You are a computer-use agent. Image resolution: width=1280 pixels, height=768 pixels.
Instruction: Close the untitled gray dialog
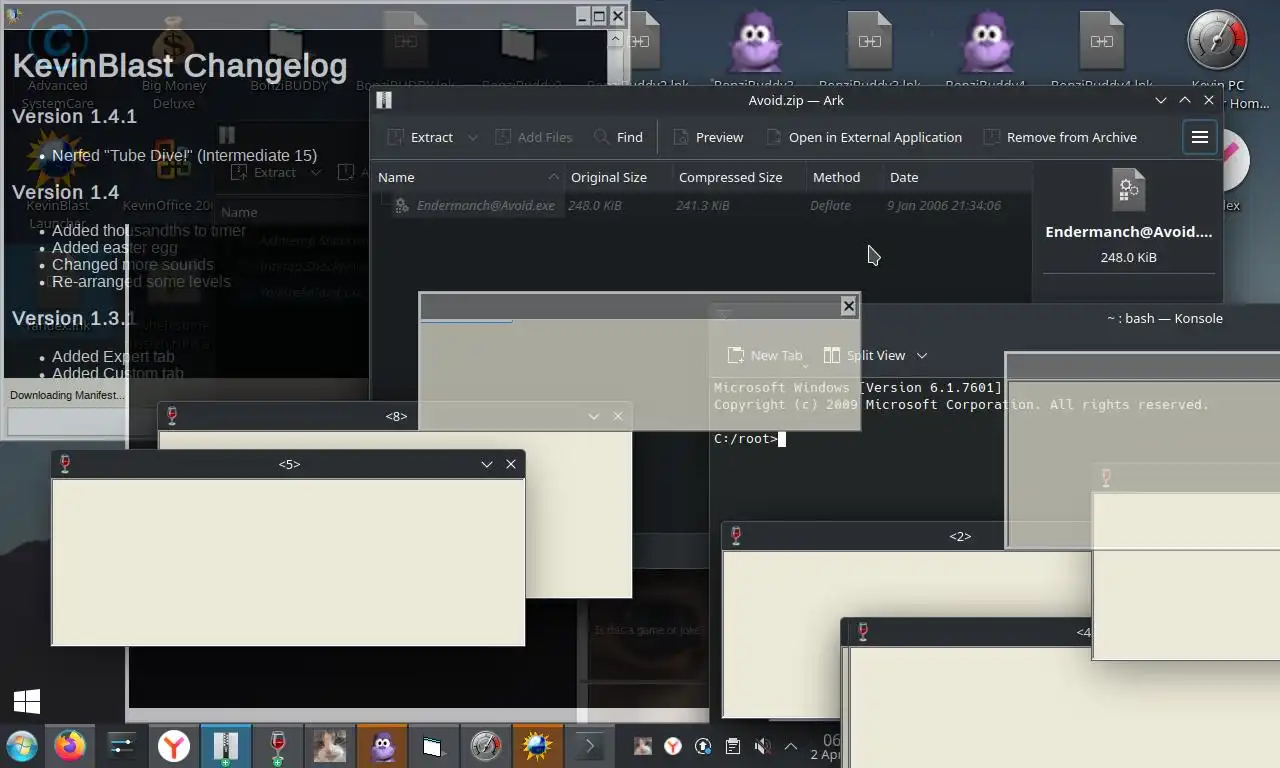click(848, 306)
